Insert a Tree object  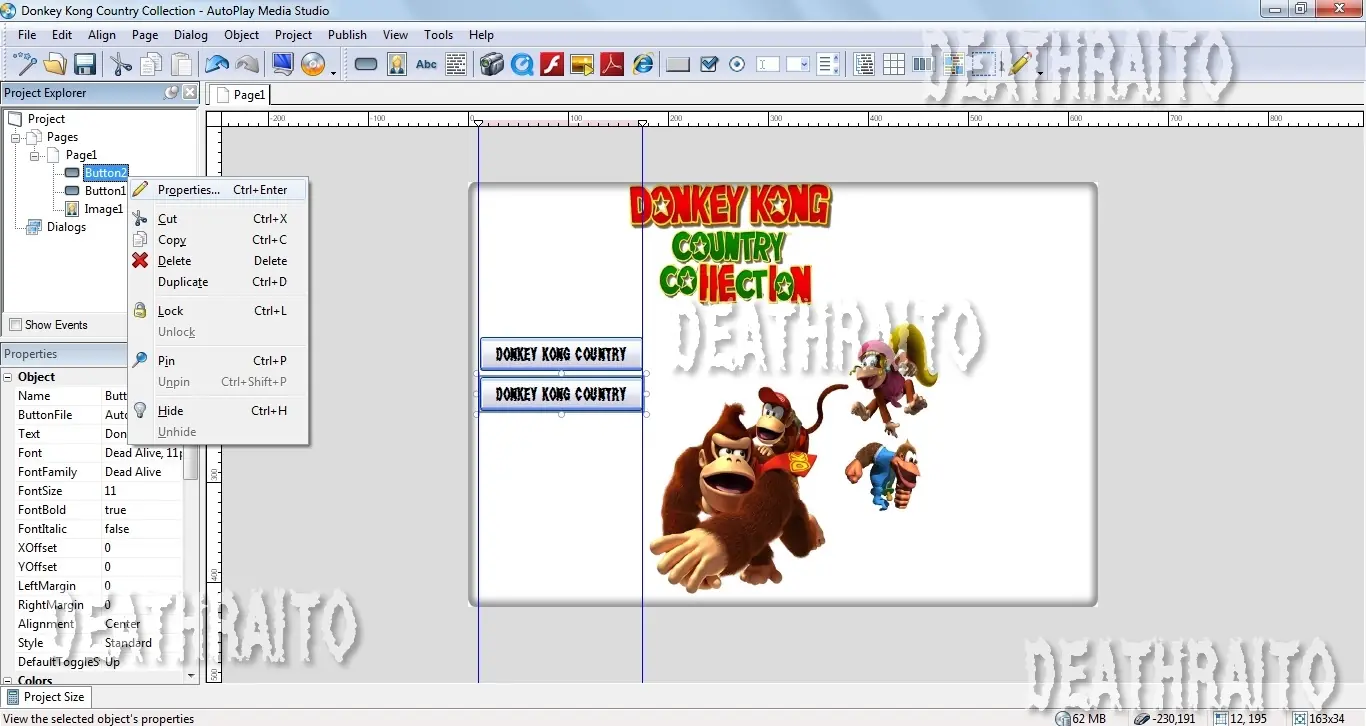864,65
